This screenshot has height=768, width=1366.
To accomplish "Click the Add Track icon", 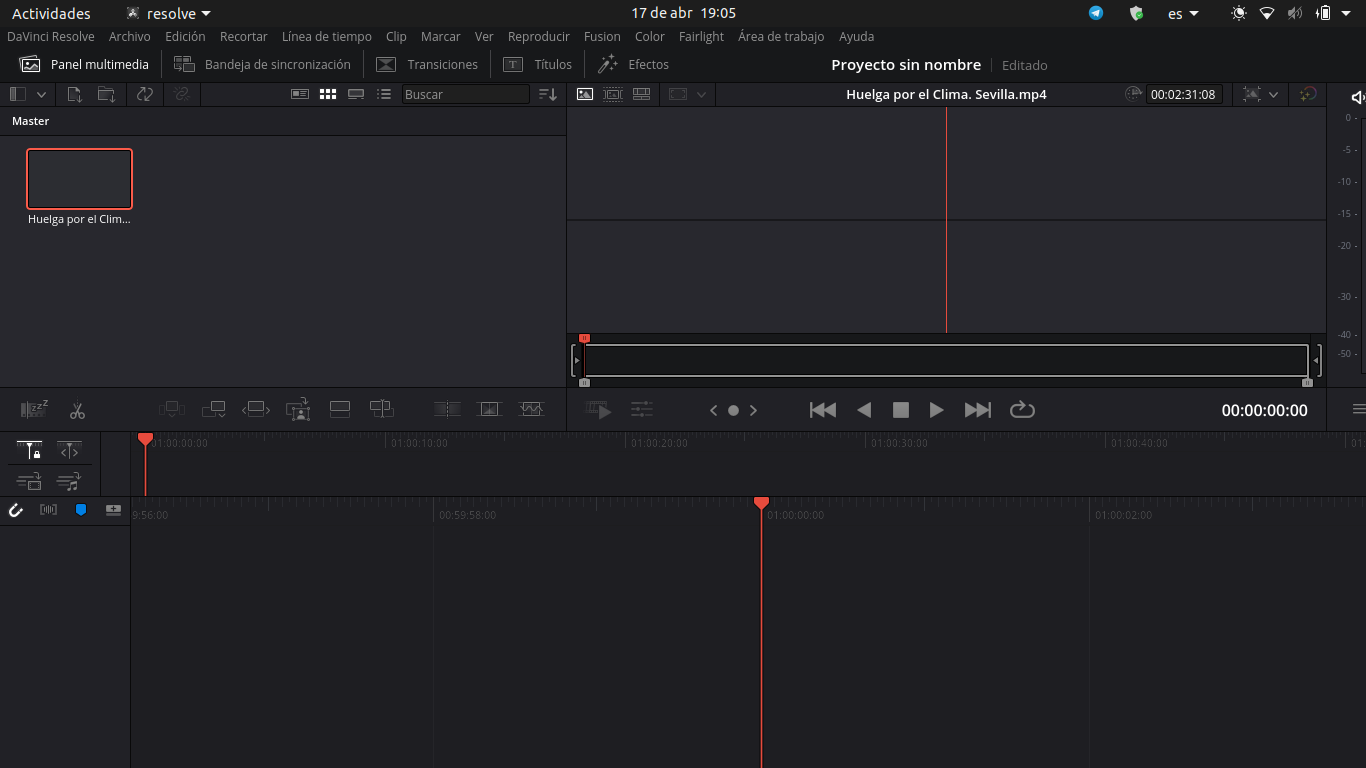I will [x=113, y=510].
